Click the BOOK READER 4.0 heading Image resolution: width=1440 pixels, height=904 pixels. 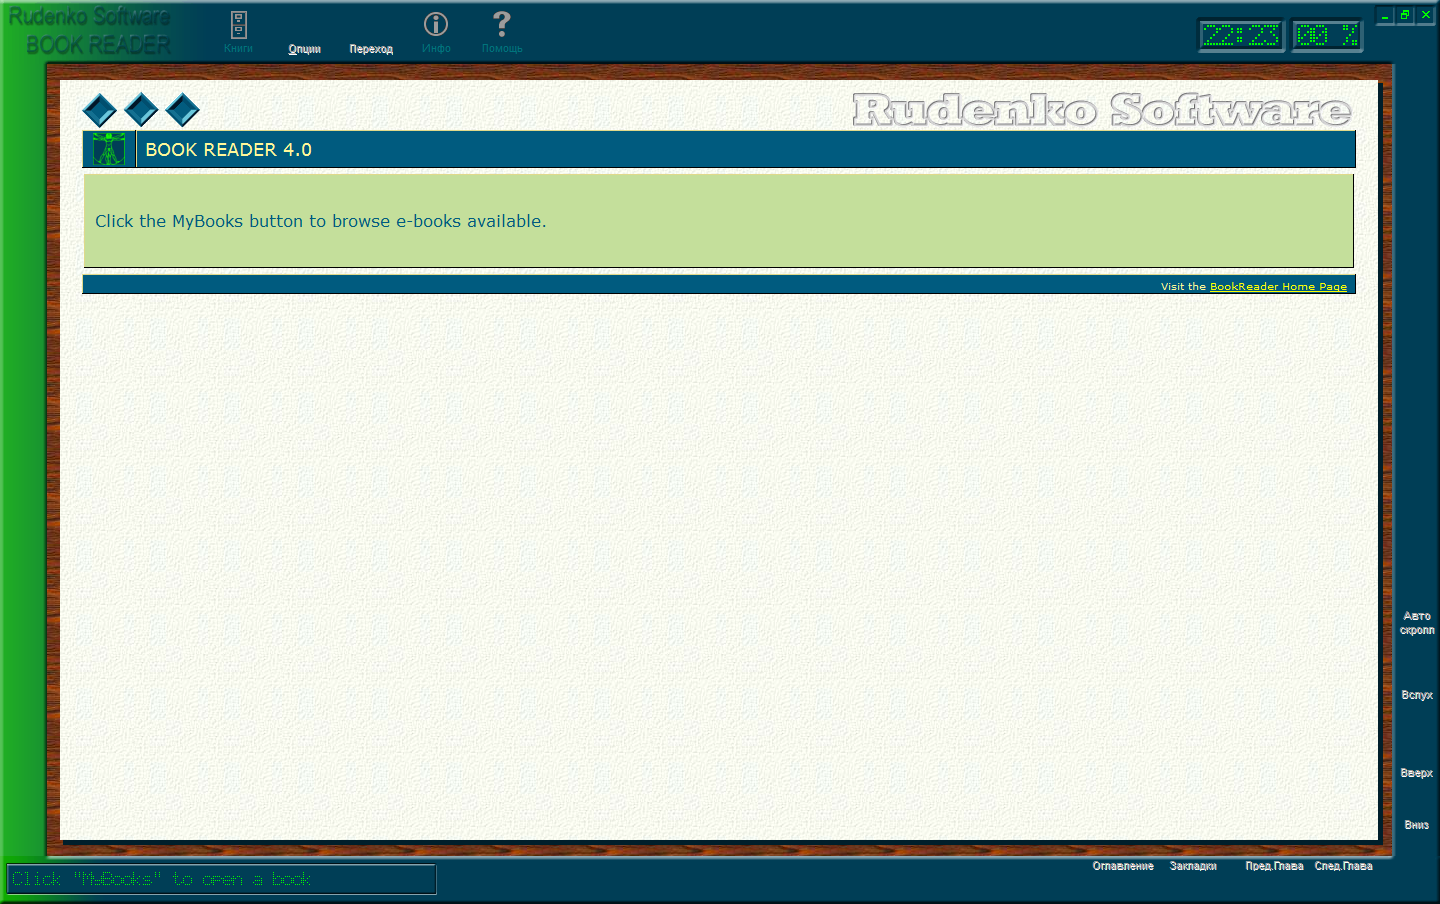[229, 150]
